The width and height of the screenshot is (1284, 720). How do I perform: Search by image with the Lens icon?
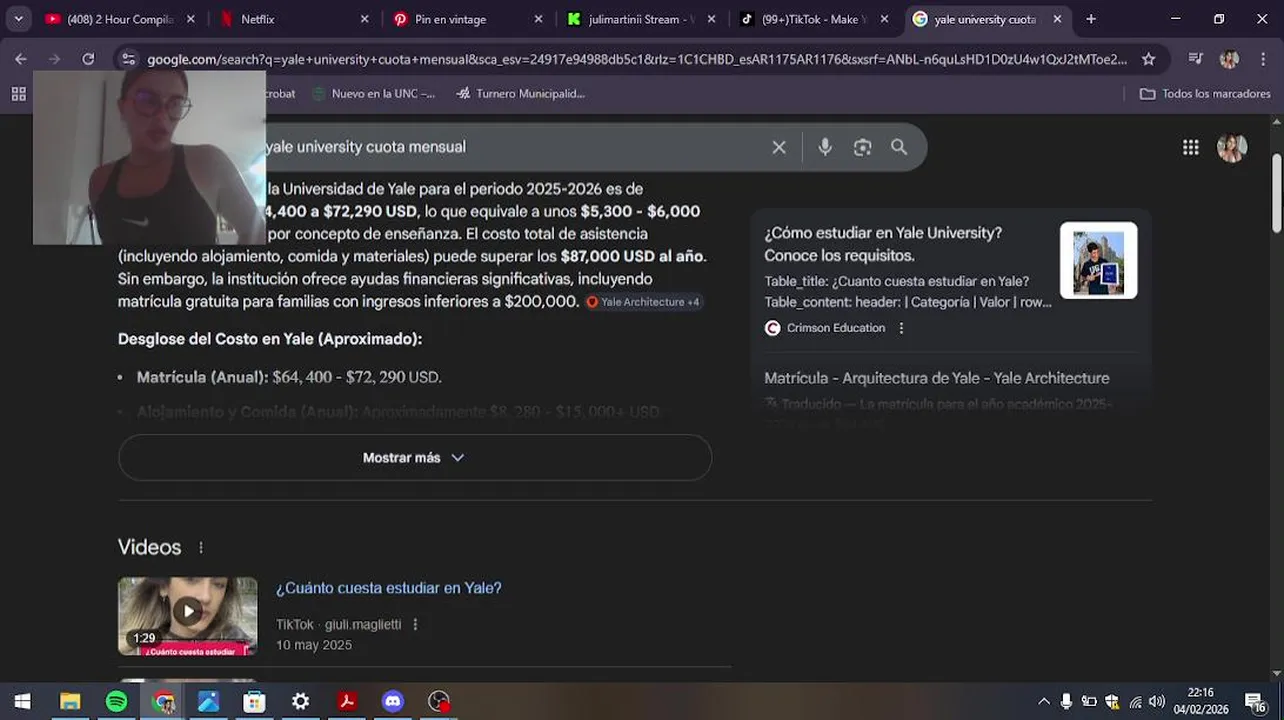[x=862, y=147]
